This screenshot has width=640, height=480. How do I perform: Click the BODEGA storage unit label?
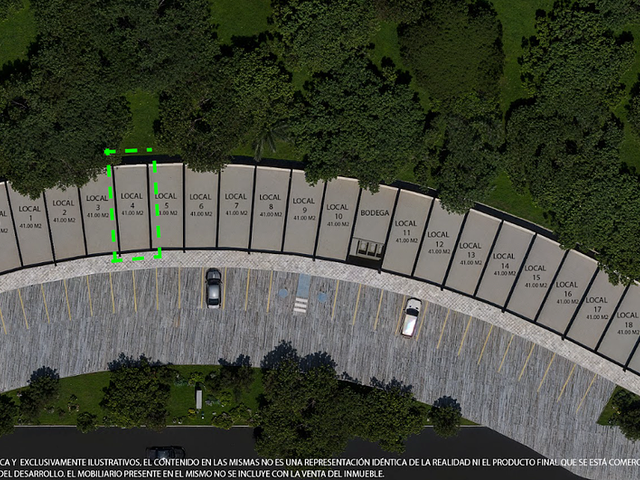375,213
